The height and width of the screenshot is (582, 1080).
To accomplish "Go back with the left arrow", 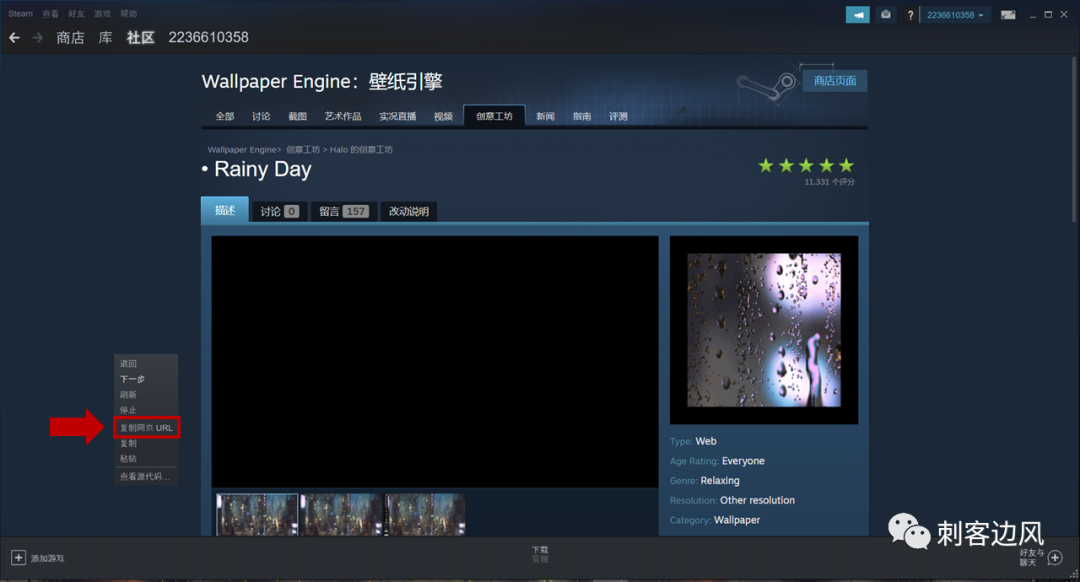I will click(x=14, y=38).
